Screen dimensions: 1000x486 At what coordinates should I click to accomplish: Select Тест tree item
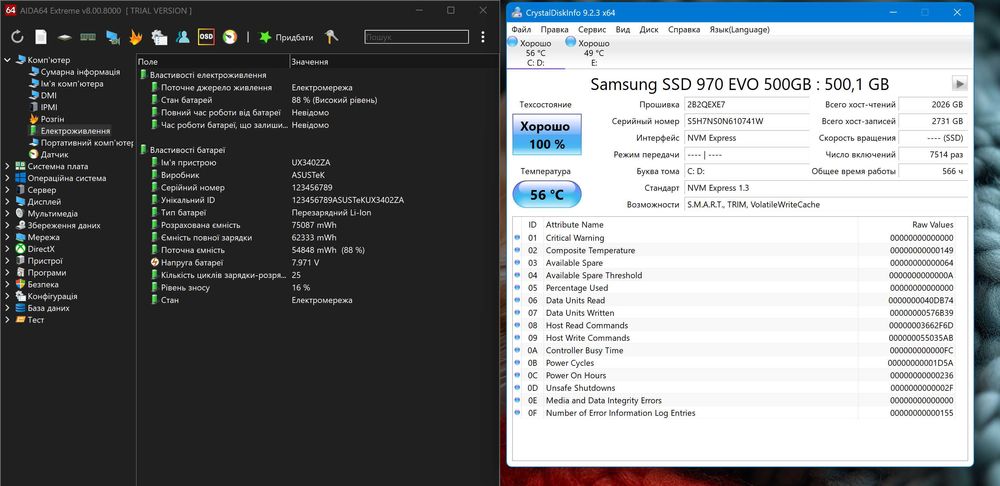pyautogui.click(x=36, y=320)
